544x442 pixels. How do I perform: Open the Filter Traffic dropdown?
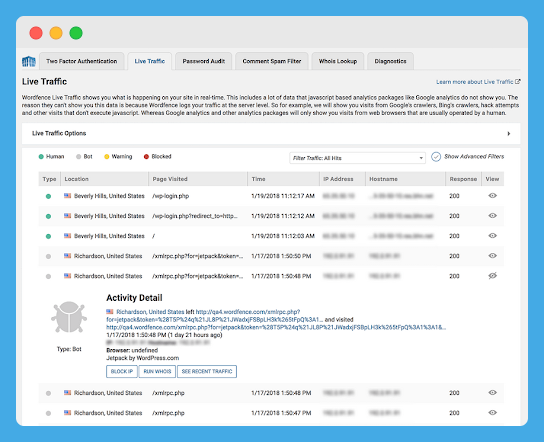click(x=357, y=158)
